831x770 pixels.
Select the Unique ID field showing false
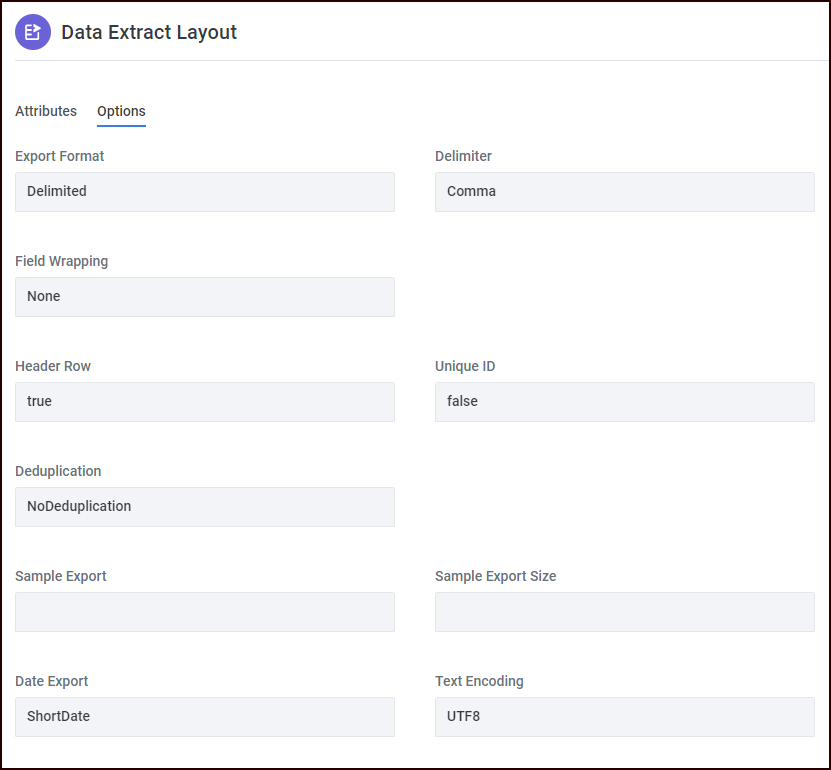tap(624, 401)
